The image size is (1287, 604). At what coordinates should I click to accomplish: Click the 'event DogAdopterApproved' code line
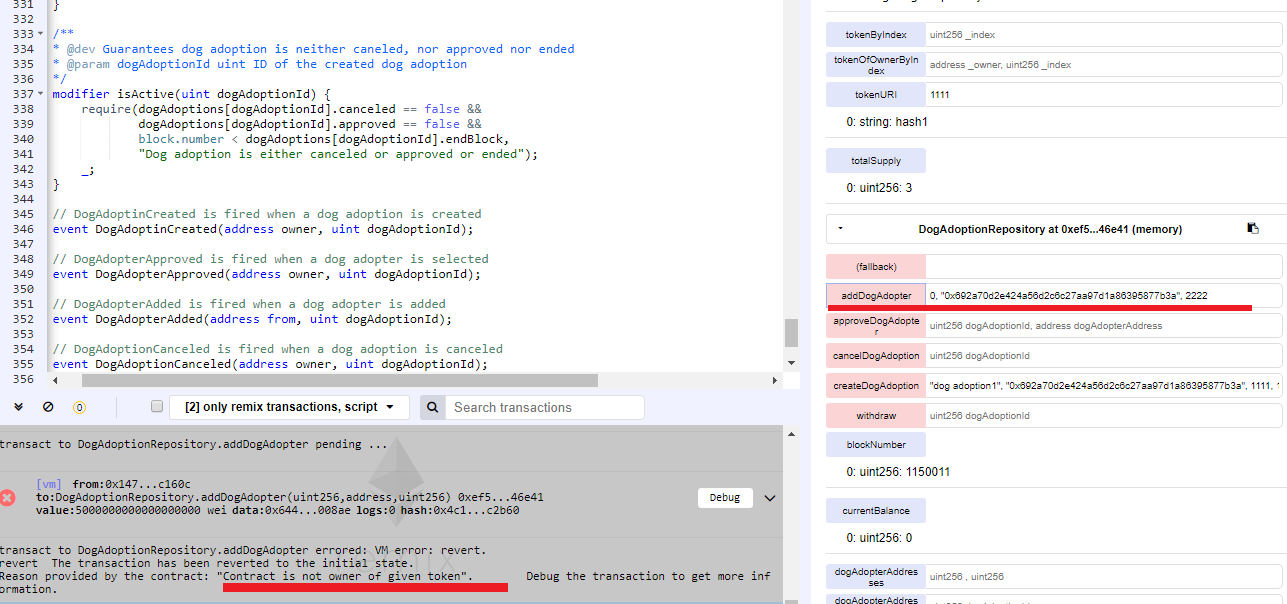pos(267,274)
